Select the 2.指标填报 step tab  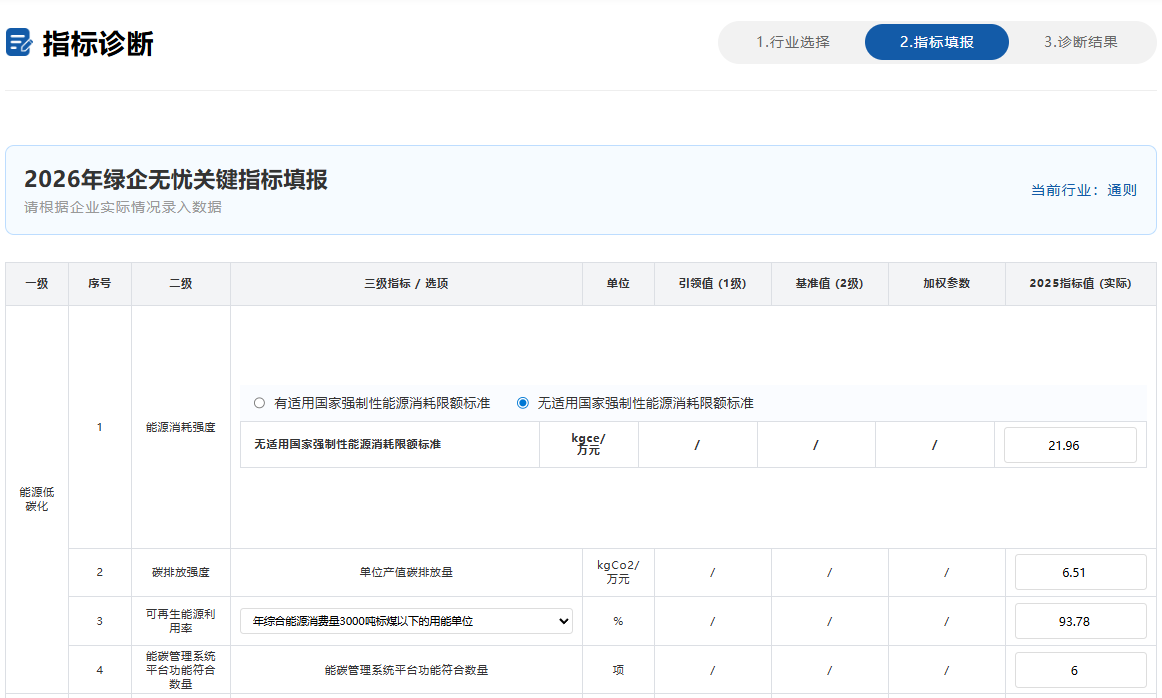[x=936, y=42]
